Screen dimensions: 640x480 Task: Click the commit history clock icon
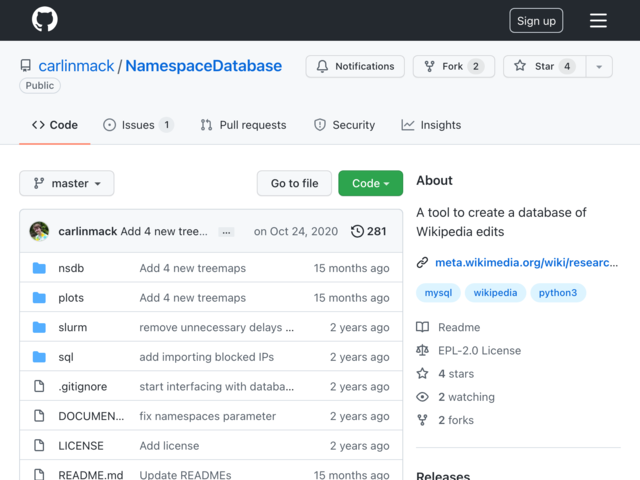(357, 231)
